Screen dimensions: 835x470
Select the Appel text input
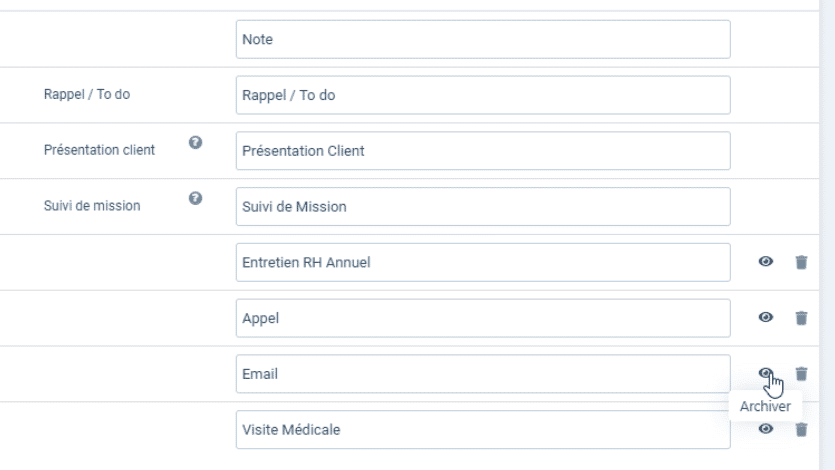click(483, 318)
